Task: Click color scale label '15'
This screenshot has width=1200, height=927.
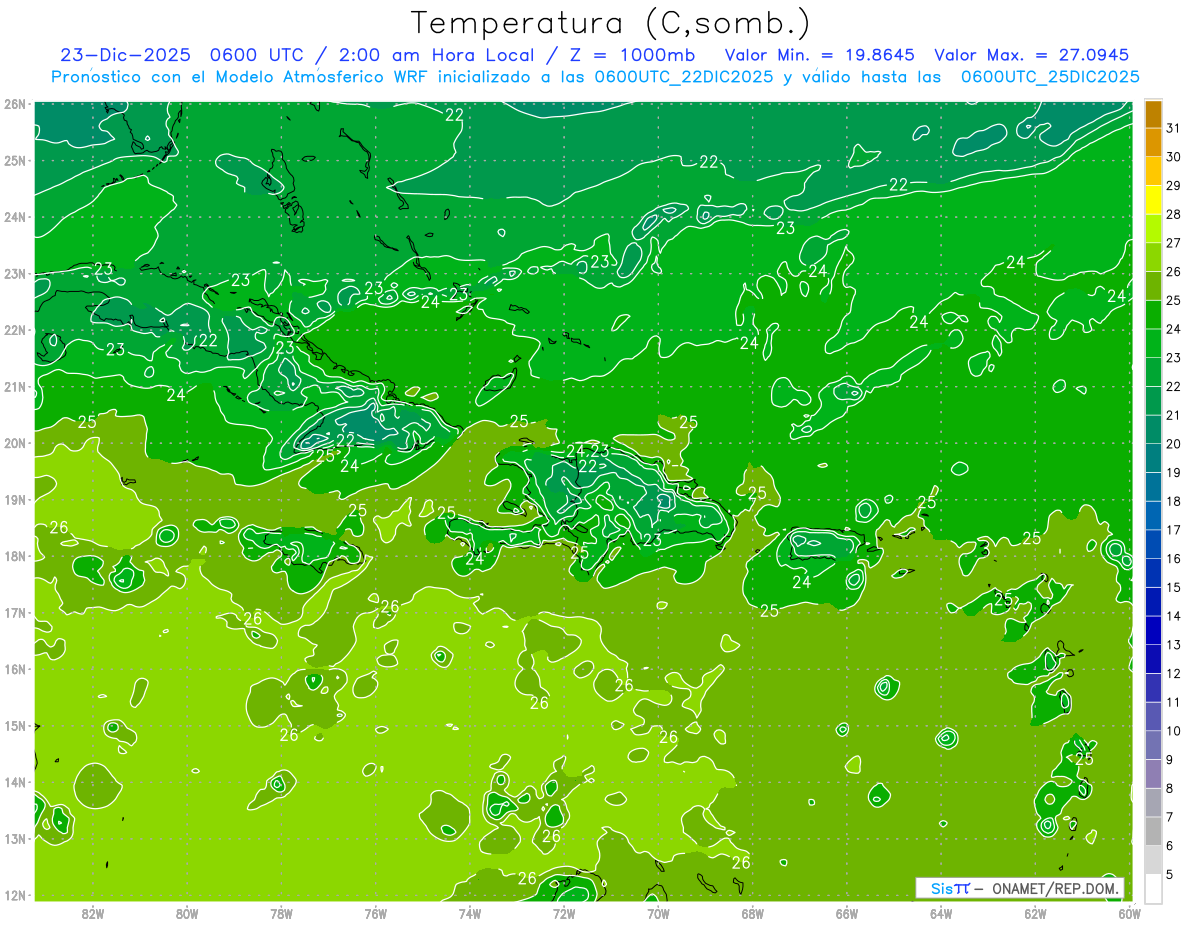Action: [x=1173, y=587]
